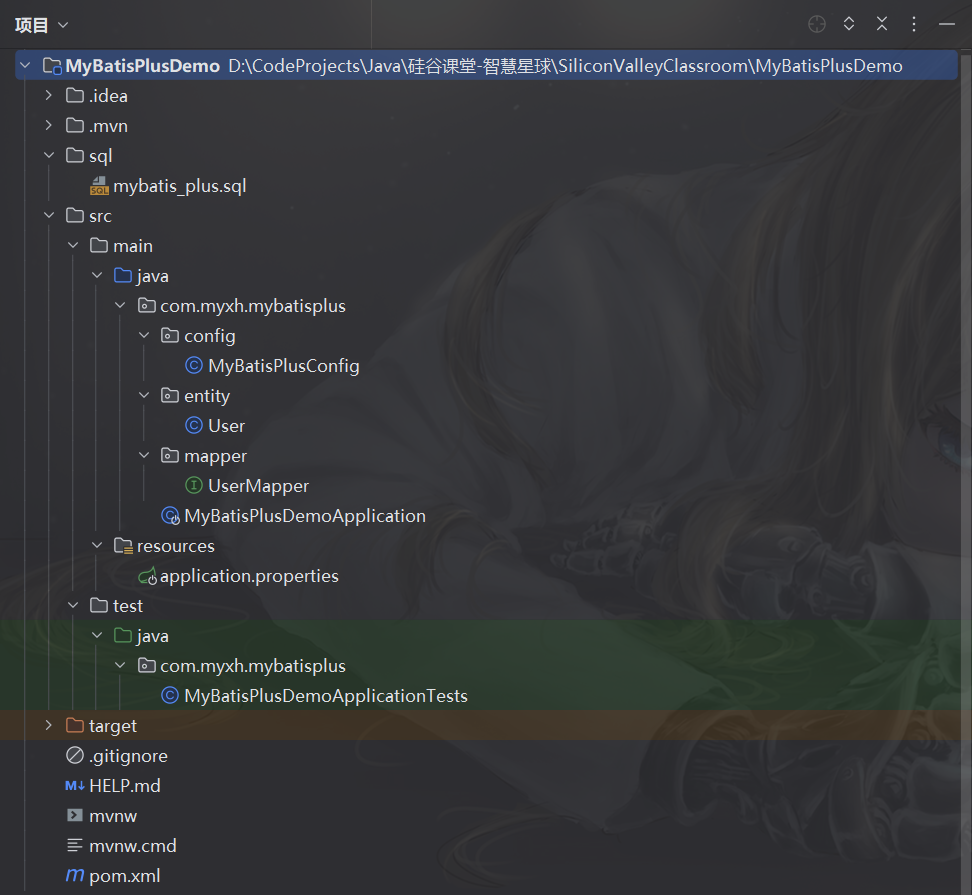
Task: Collapse the entity package
Action: [x=144, y=395]
